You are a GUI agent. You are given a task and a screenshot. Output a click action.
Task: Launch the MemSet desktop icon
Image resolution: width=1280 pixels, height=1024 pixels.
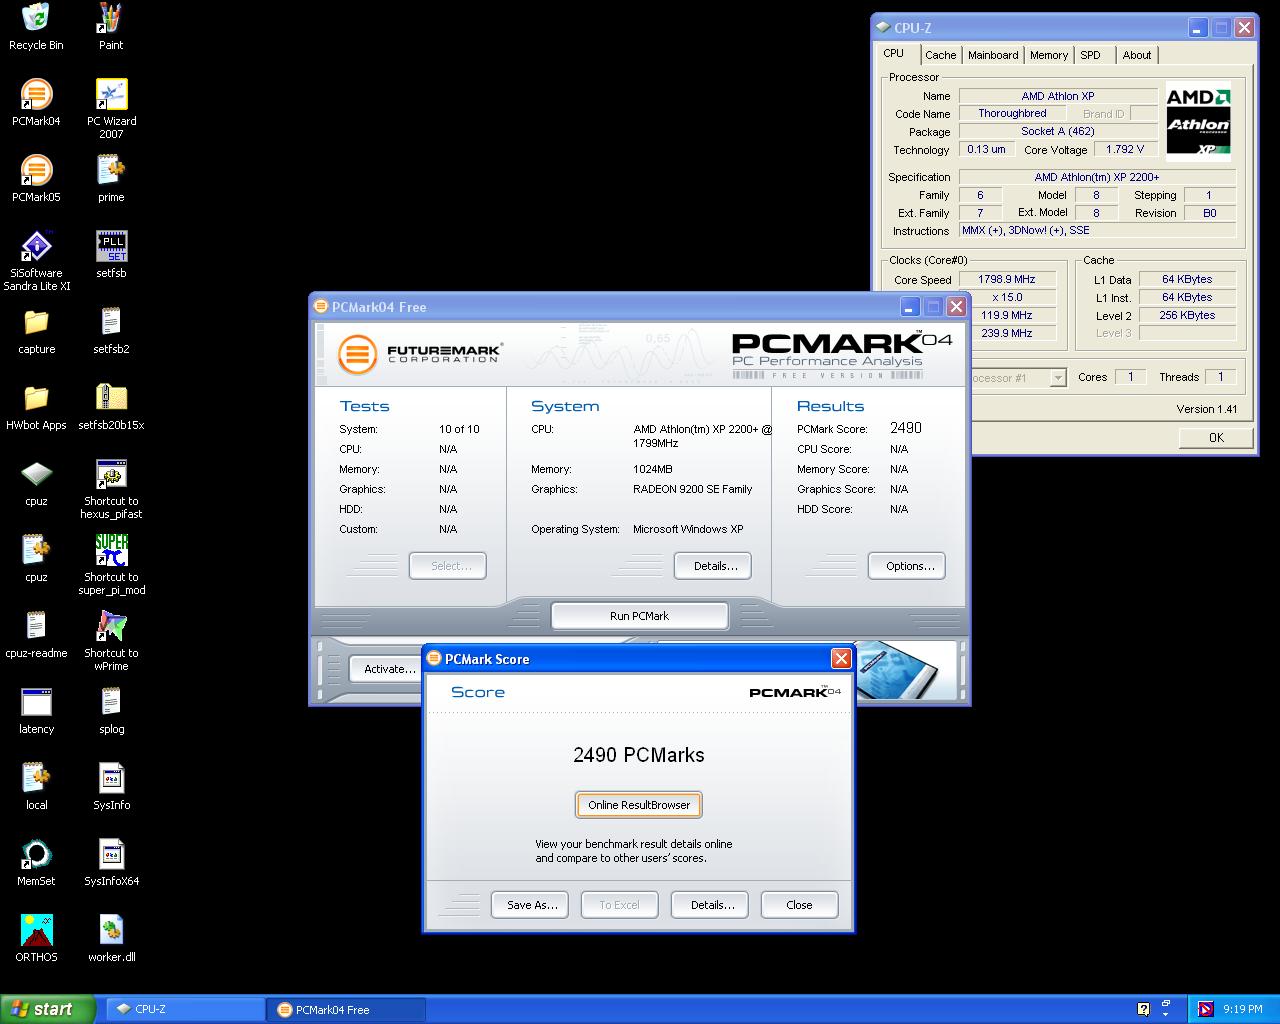pyautogui.click(x=36, y=863)
